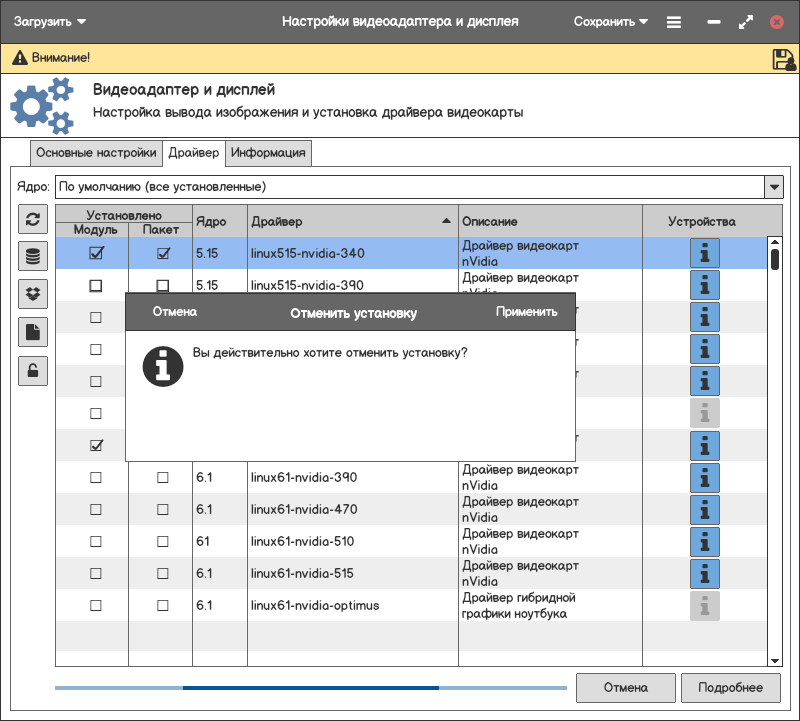
Task: Open the hamburger menu in title bar
Action: (674, 22)
